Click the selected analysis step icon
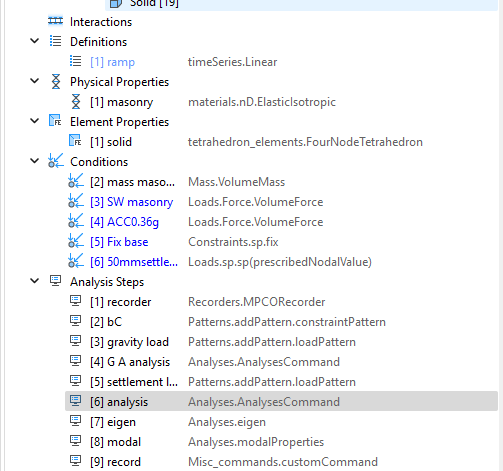 point(75,401)
